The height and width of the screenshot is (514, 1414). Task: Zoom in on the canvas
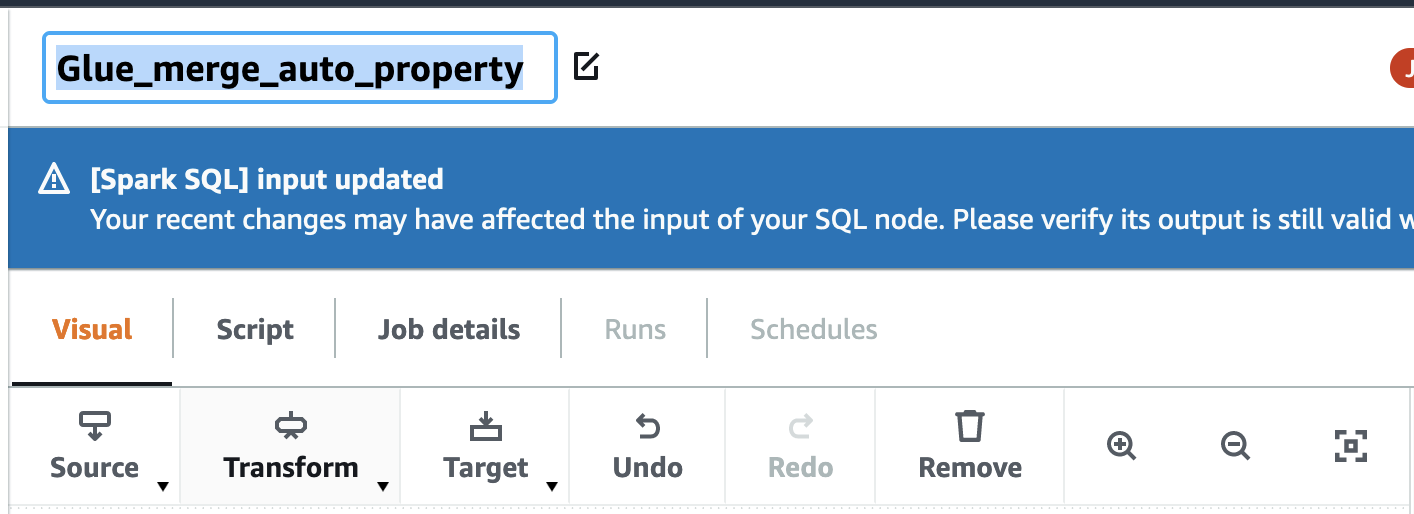click(1122, 446)
